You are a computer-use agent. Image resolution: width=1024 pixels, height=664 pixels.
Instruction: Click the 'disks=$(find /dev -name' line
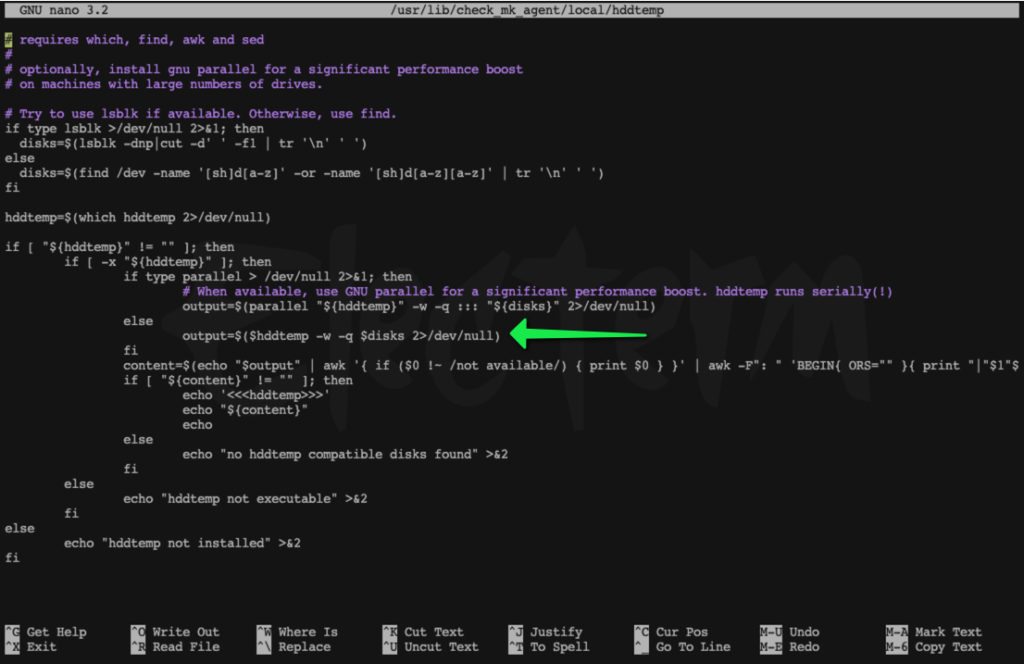(312, 173)
